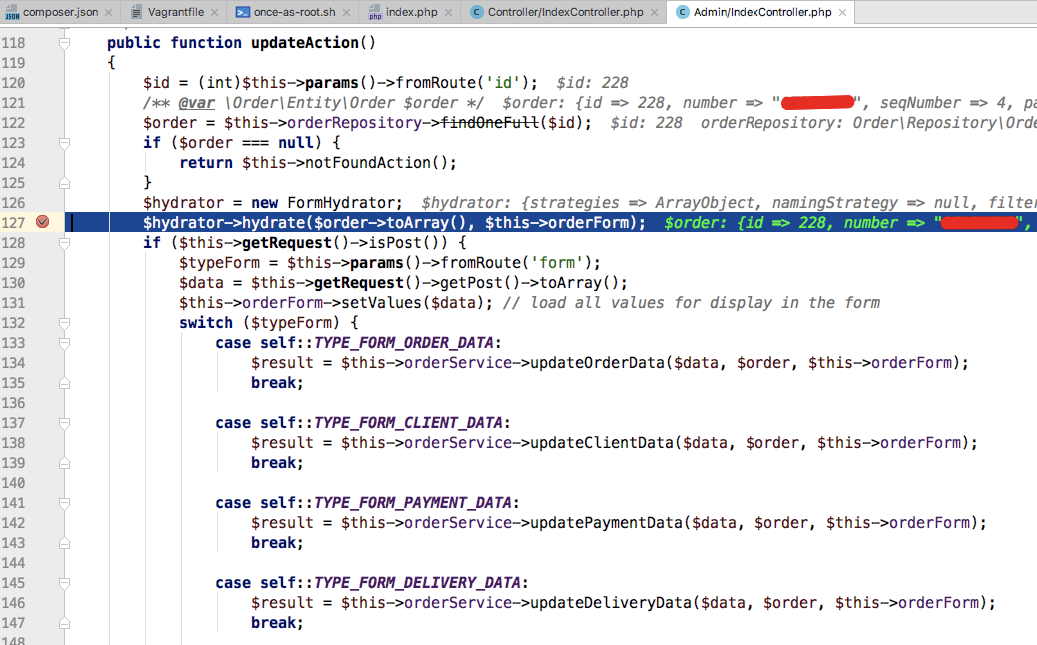Close the Controller/IndexController.php tab
Screen dimensions: 1037x645
tap(654, 13)
